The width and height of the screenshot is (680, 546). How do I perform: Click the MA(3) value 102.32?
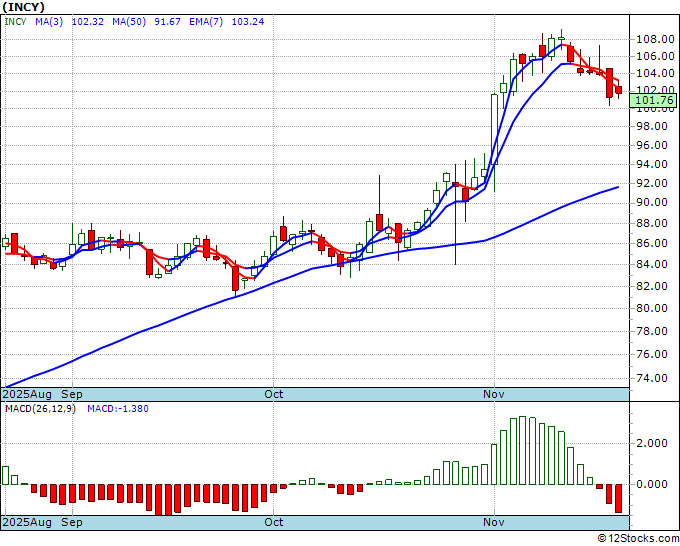[x=88, y=22]
